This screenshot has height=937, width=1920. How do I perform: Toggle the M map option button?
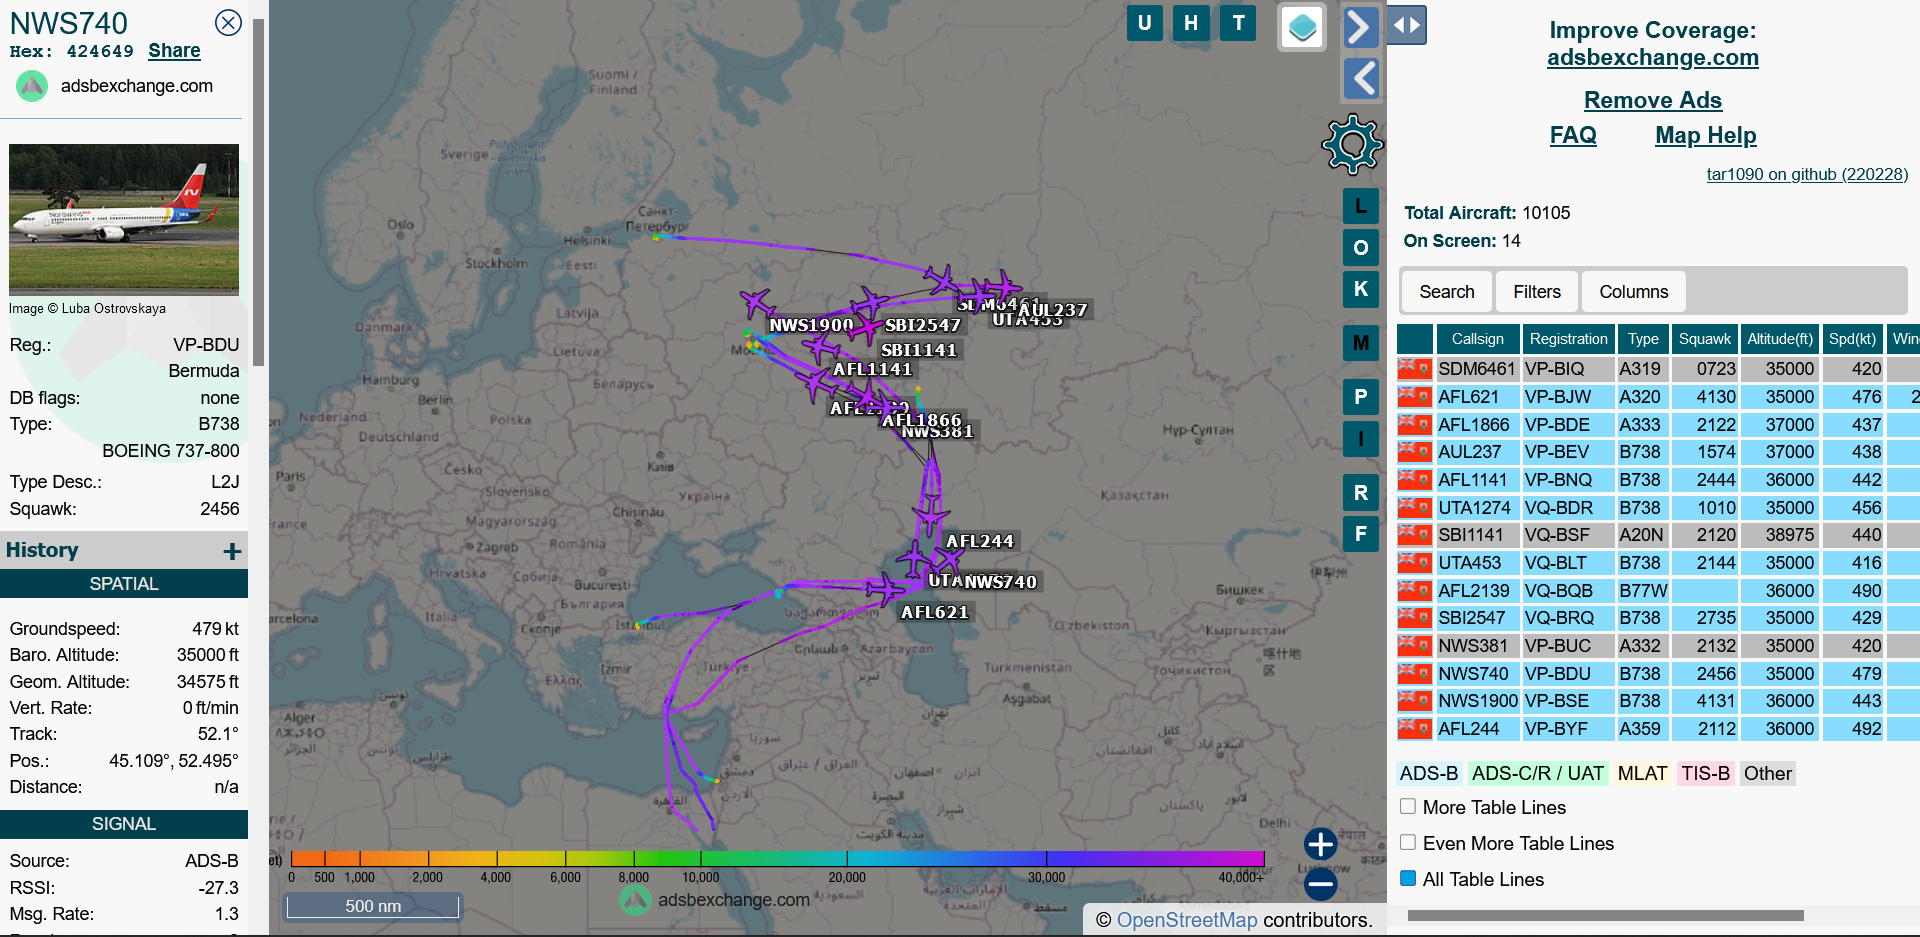pyautogui.click(x=1360, y=344)
